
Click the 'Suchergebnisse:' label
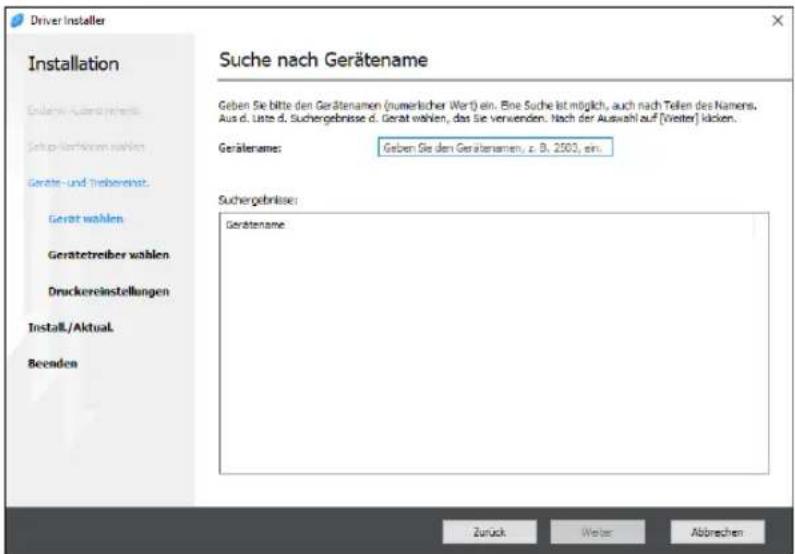click(x=258, y=200)
